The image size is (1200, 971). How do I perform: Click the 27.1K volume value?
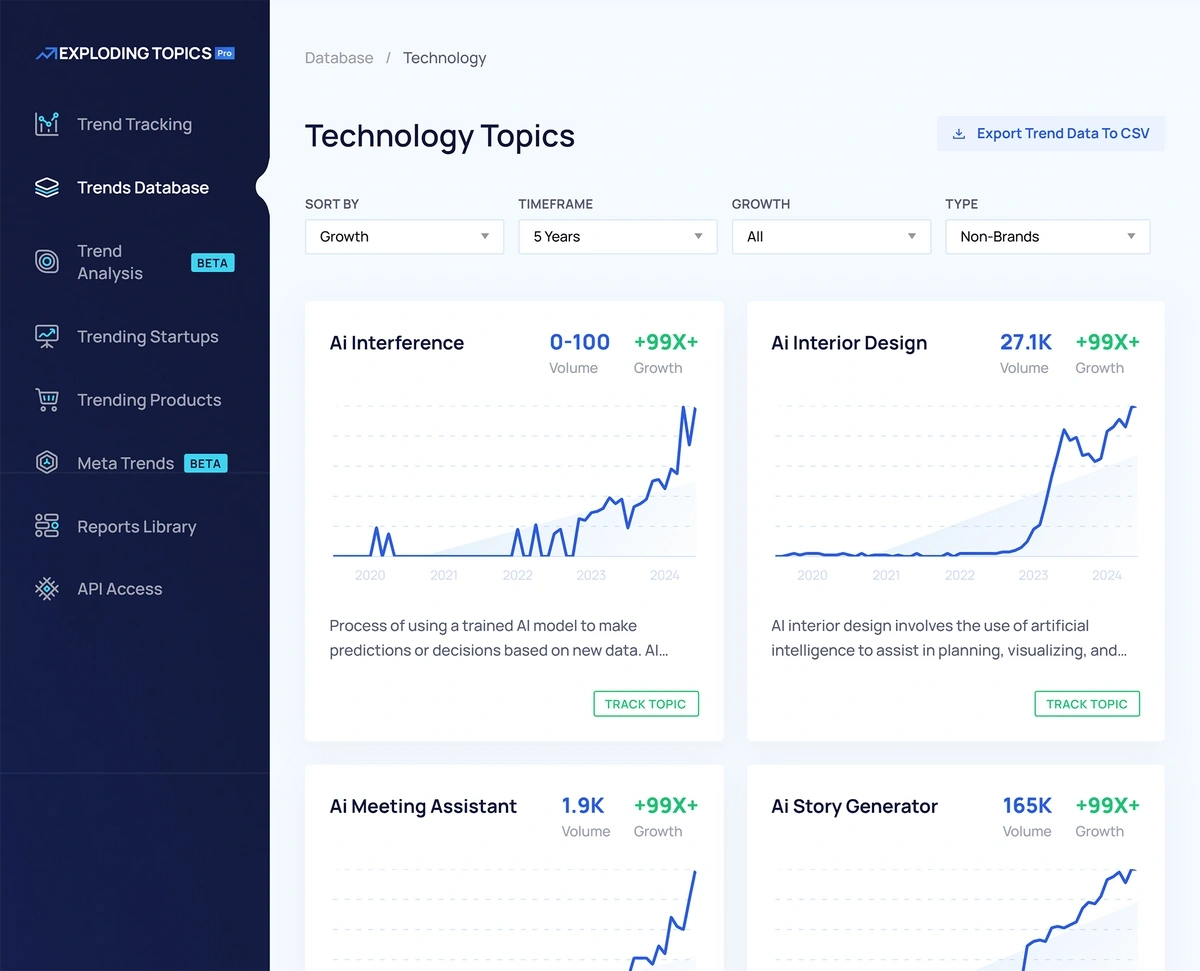tap(1026, 342)
